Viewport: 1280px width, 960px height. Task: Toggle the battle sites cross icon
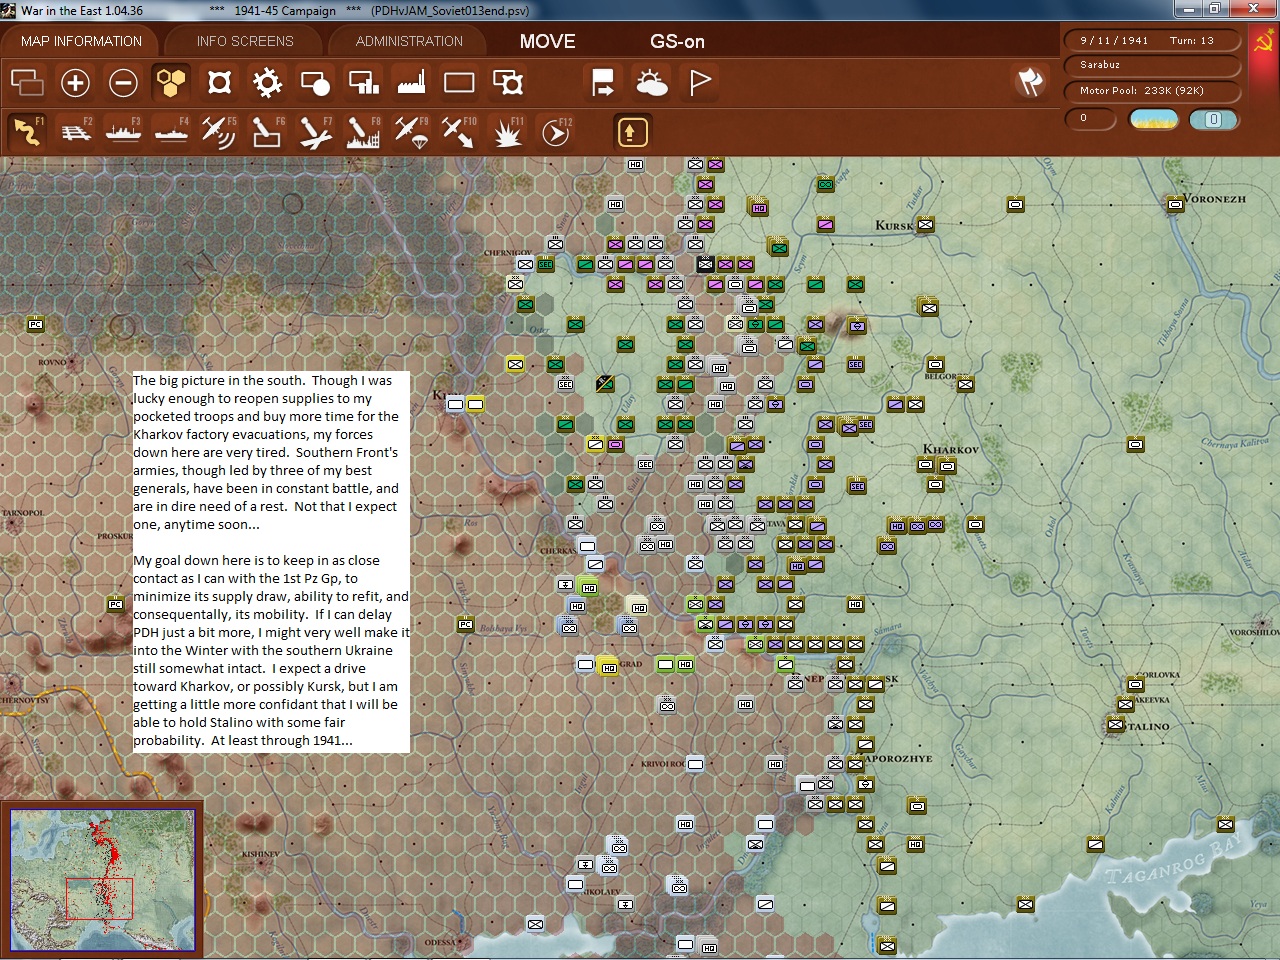[x=219, y=82]
